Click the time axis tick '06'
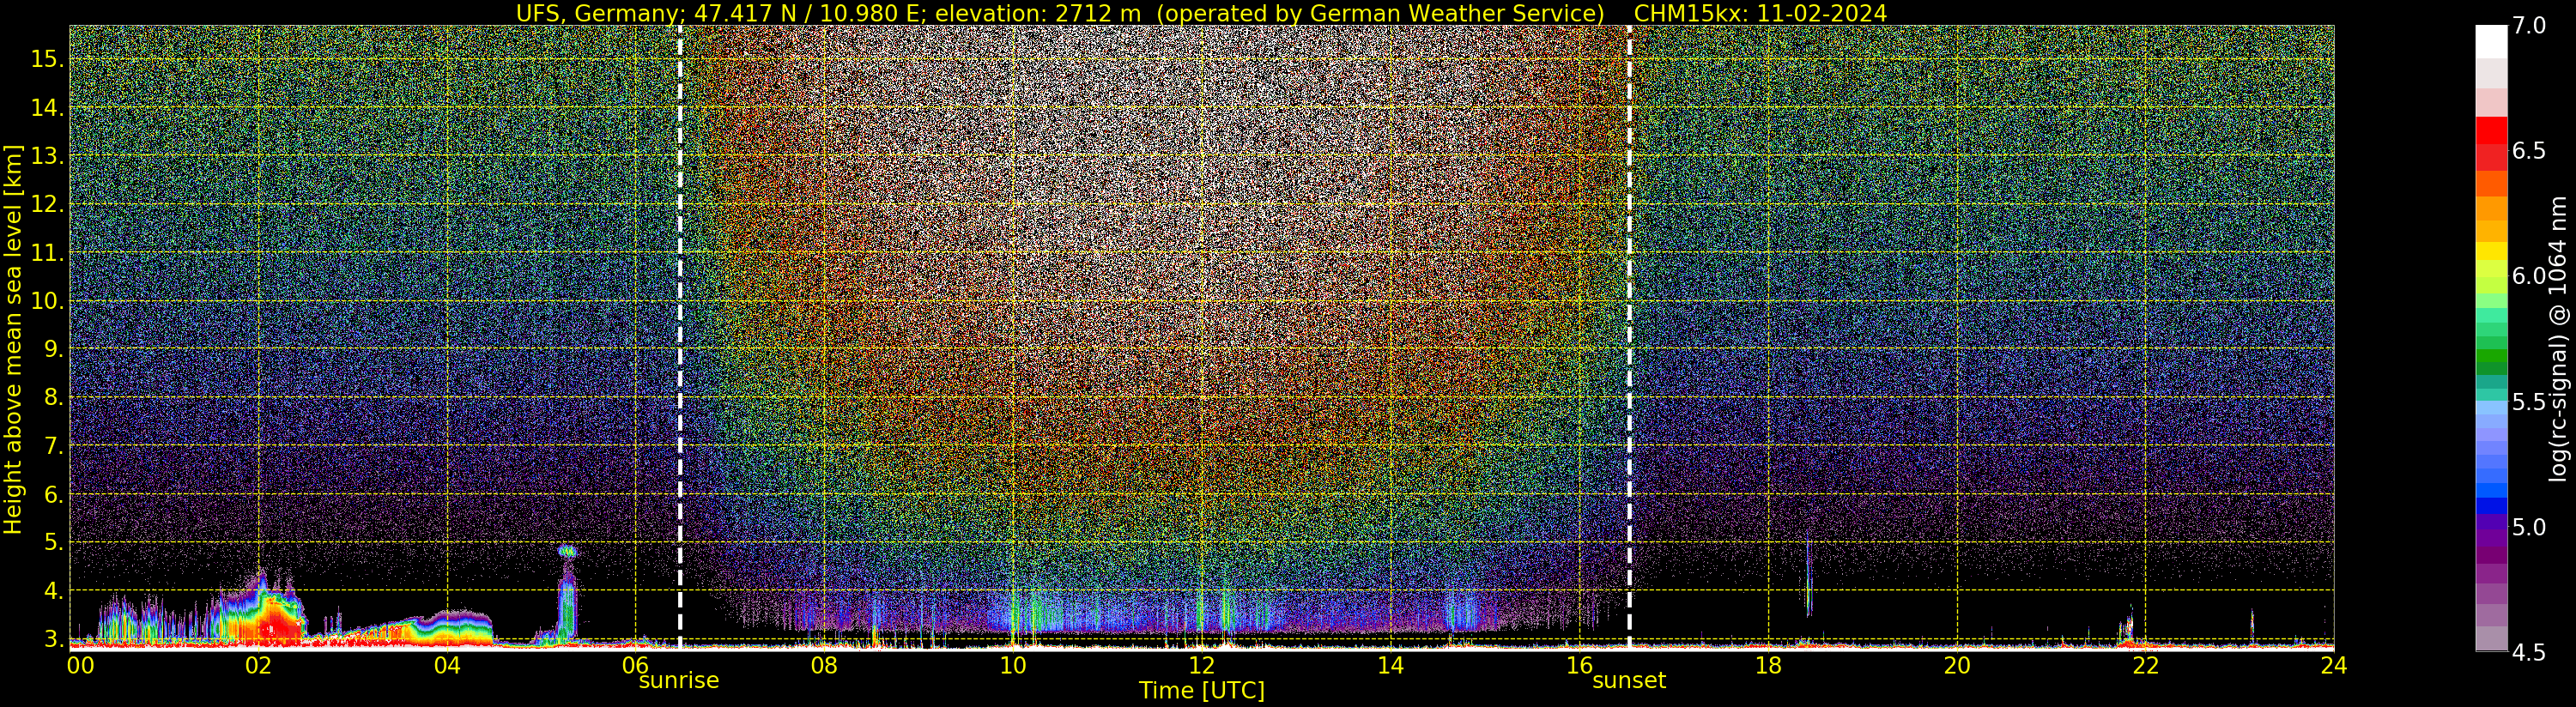The width and height of the screenshot is (2576, 707). (x=636, y=666)
